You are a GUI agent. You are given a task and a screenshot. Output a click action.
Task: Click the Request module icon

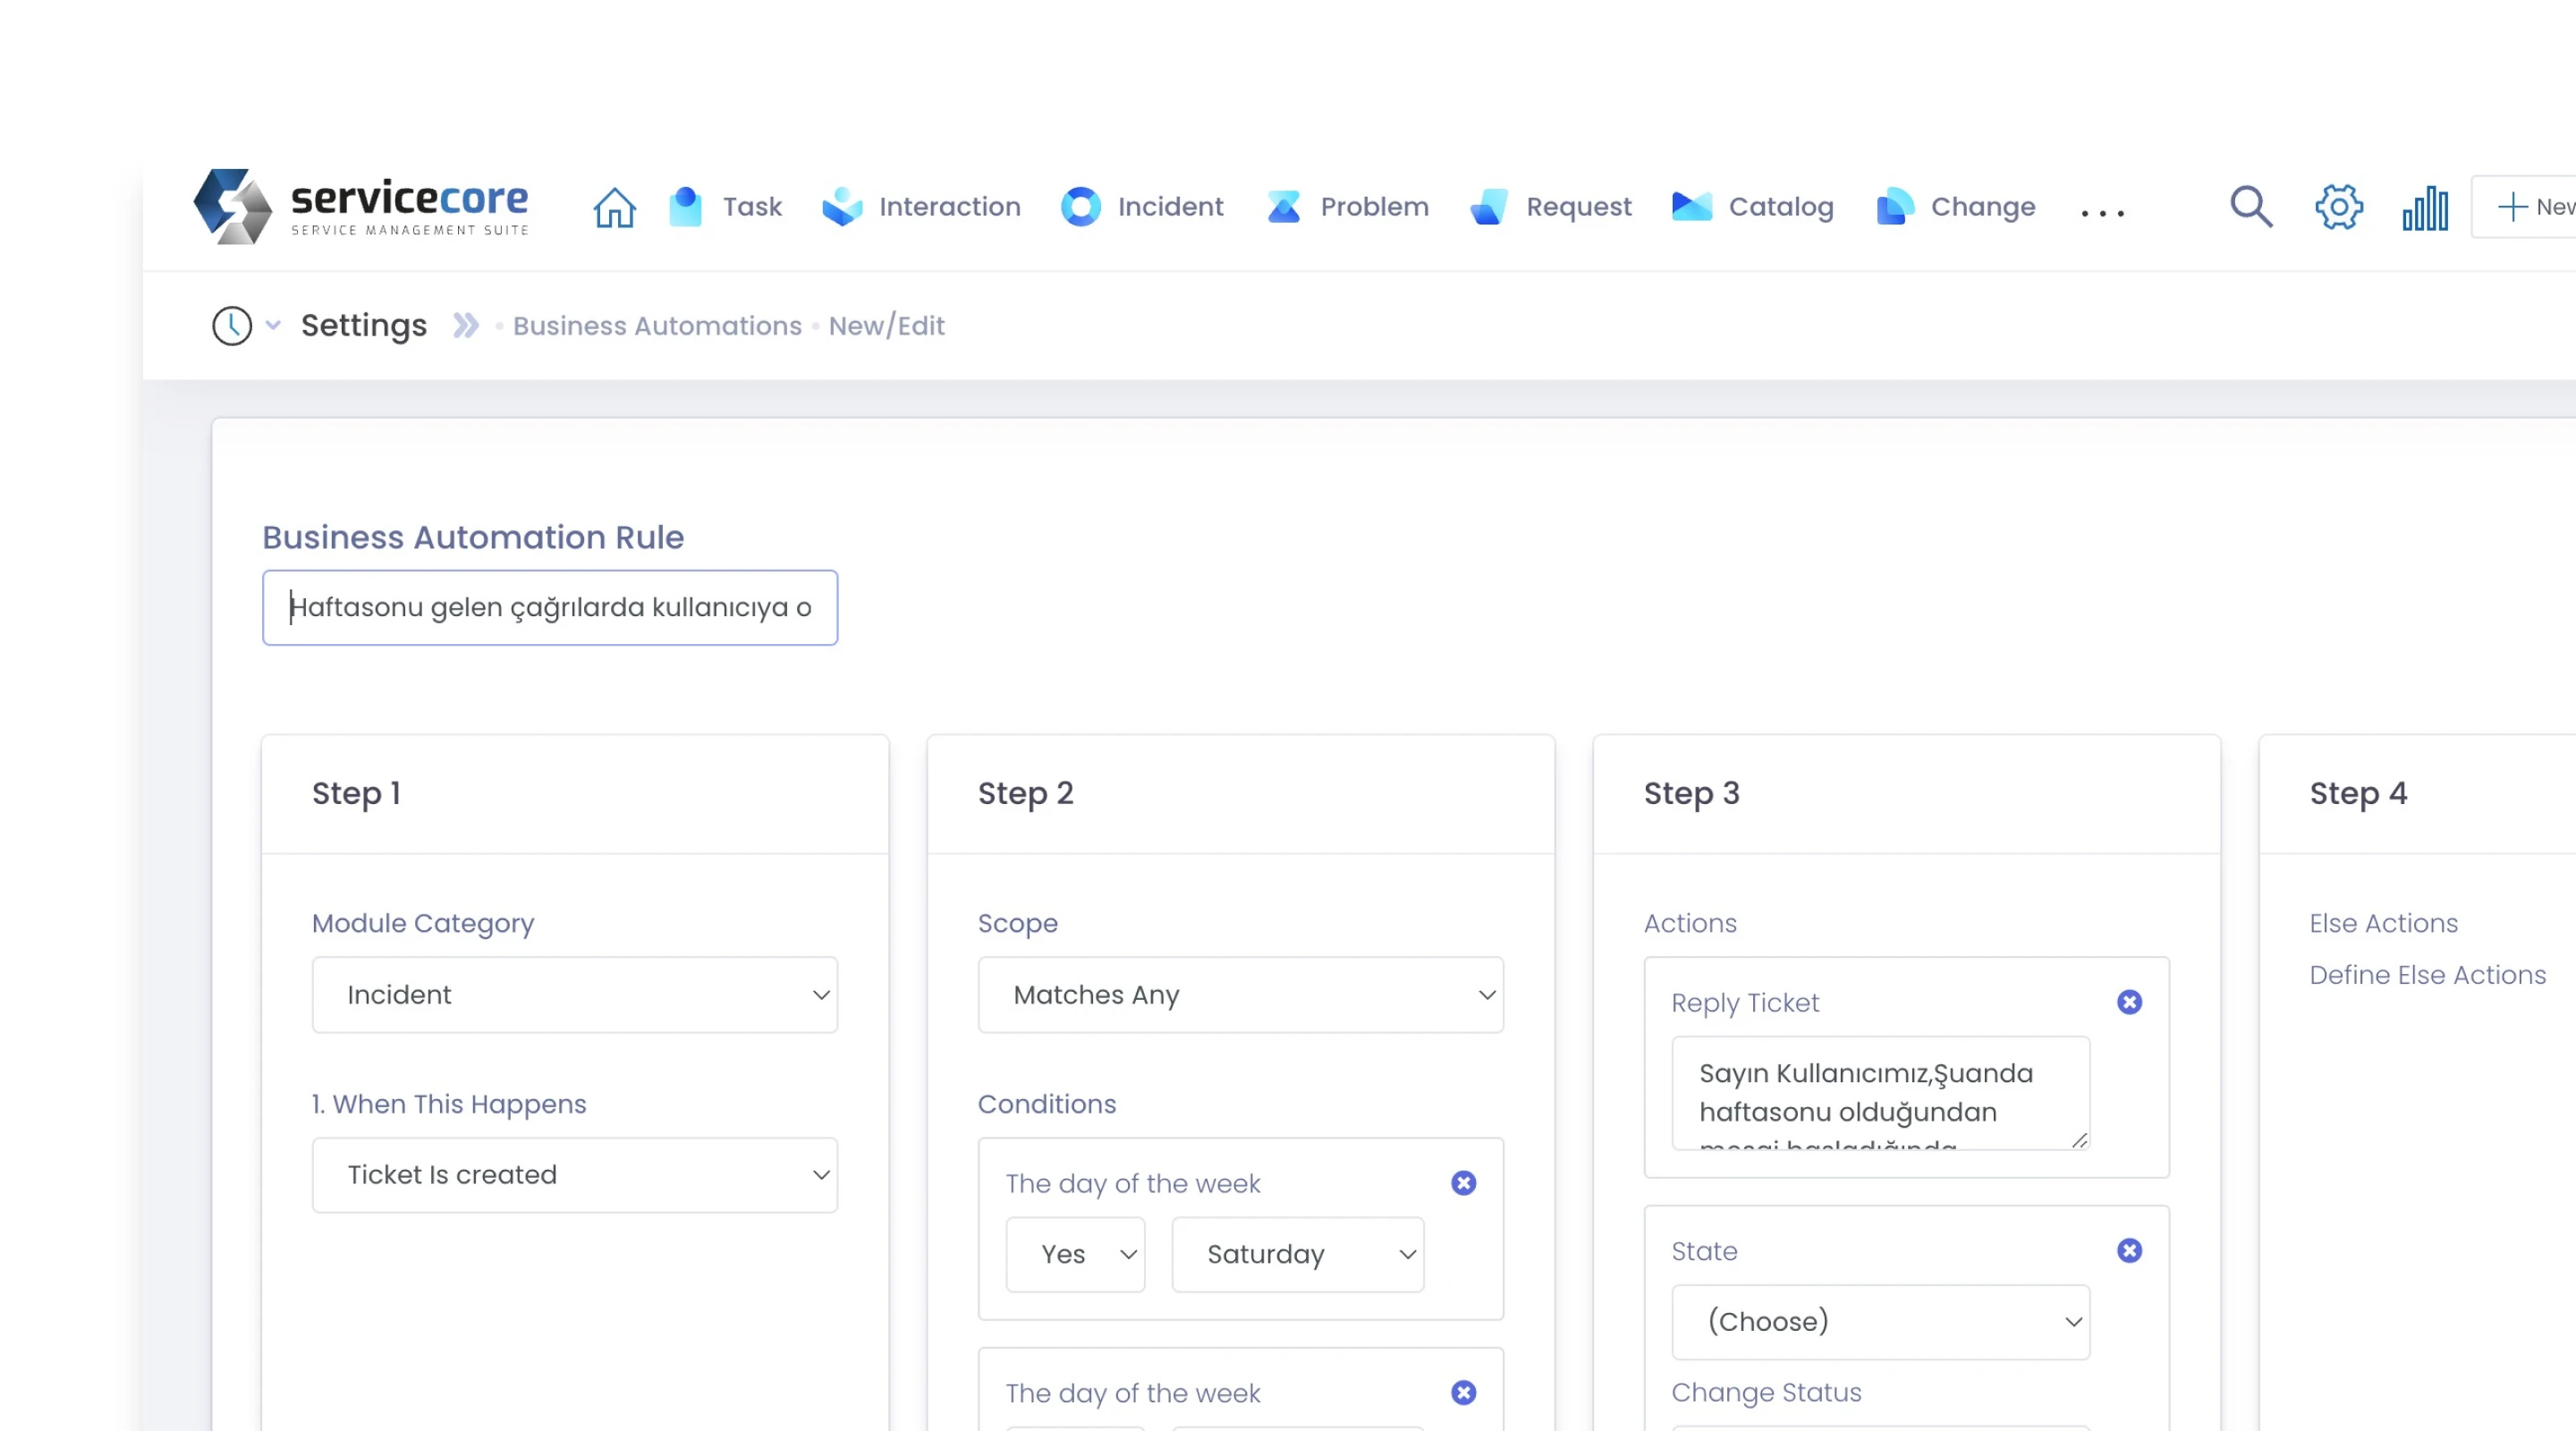point(1489,207)
